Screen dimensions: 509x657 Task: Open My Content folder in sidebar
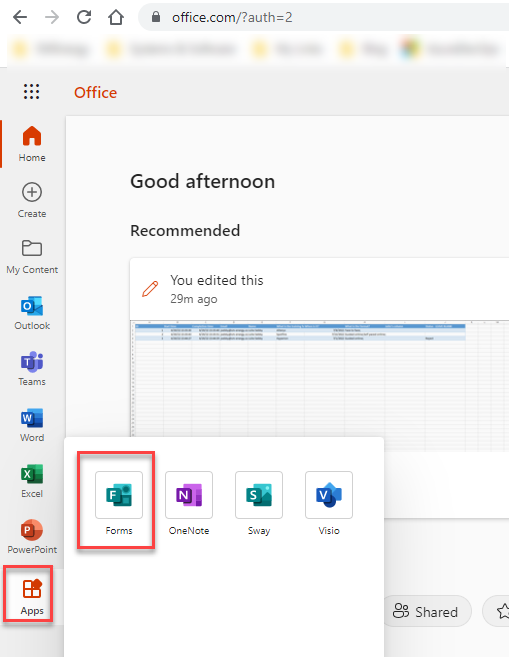click(32, 256)
